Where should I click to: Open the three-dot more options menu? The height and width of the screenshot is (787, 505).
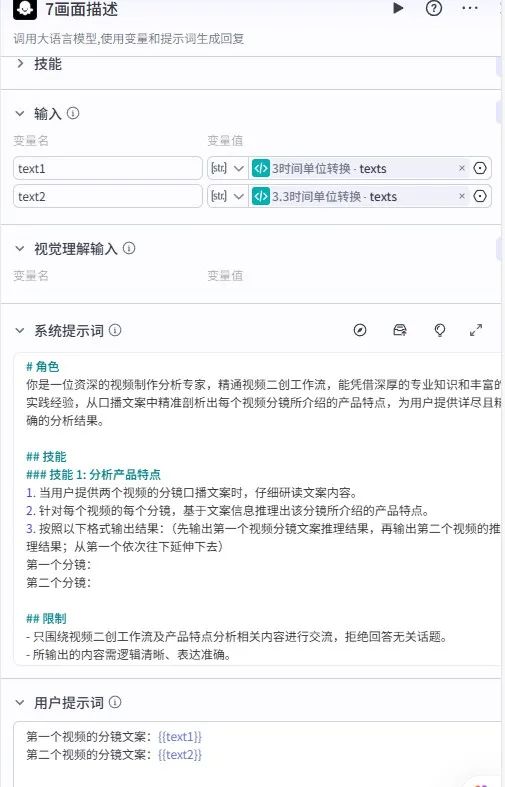pos(470,8)
